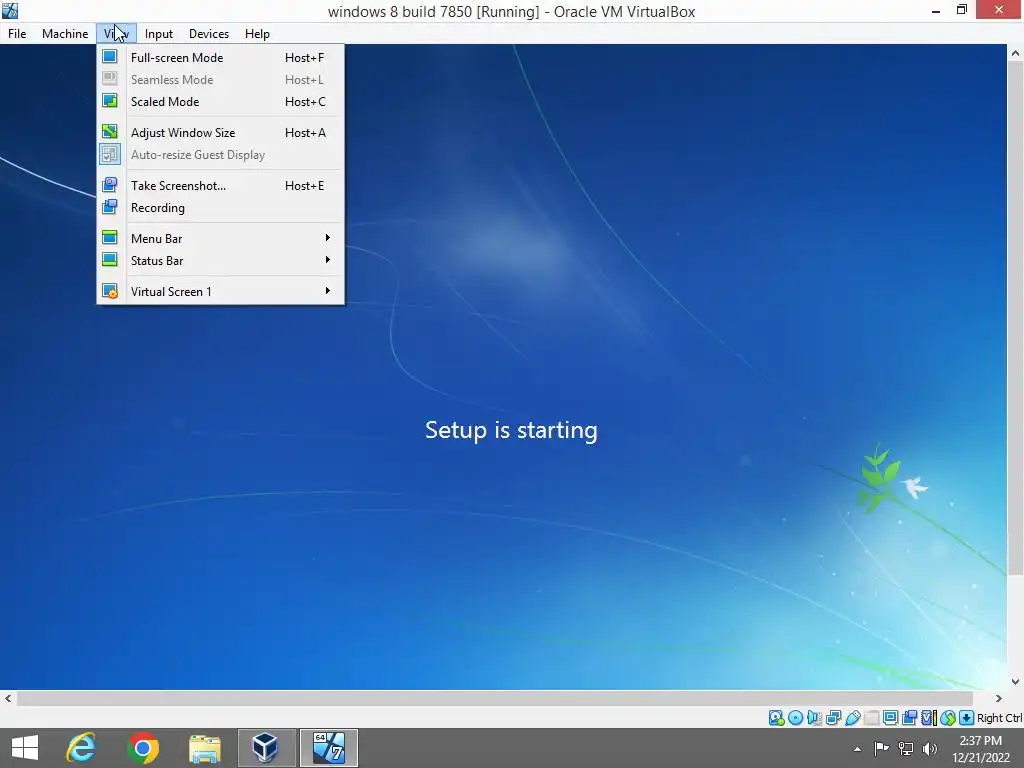
Task: Click the shared folders status icon
Action: (x=871, y=718)
